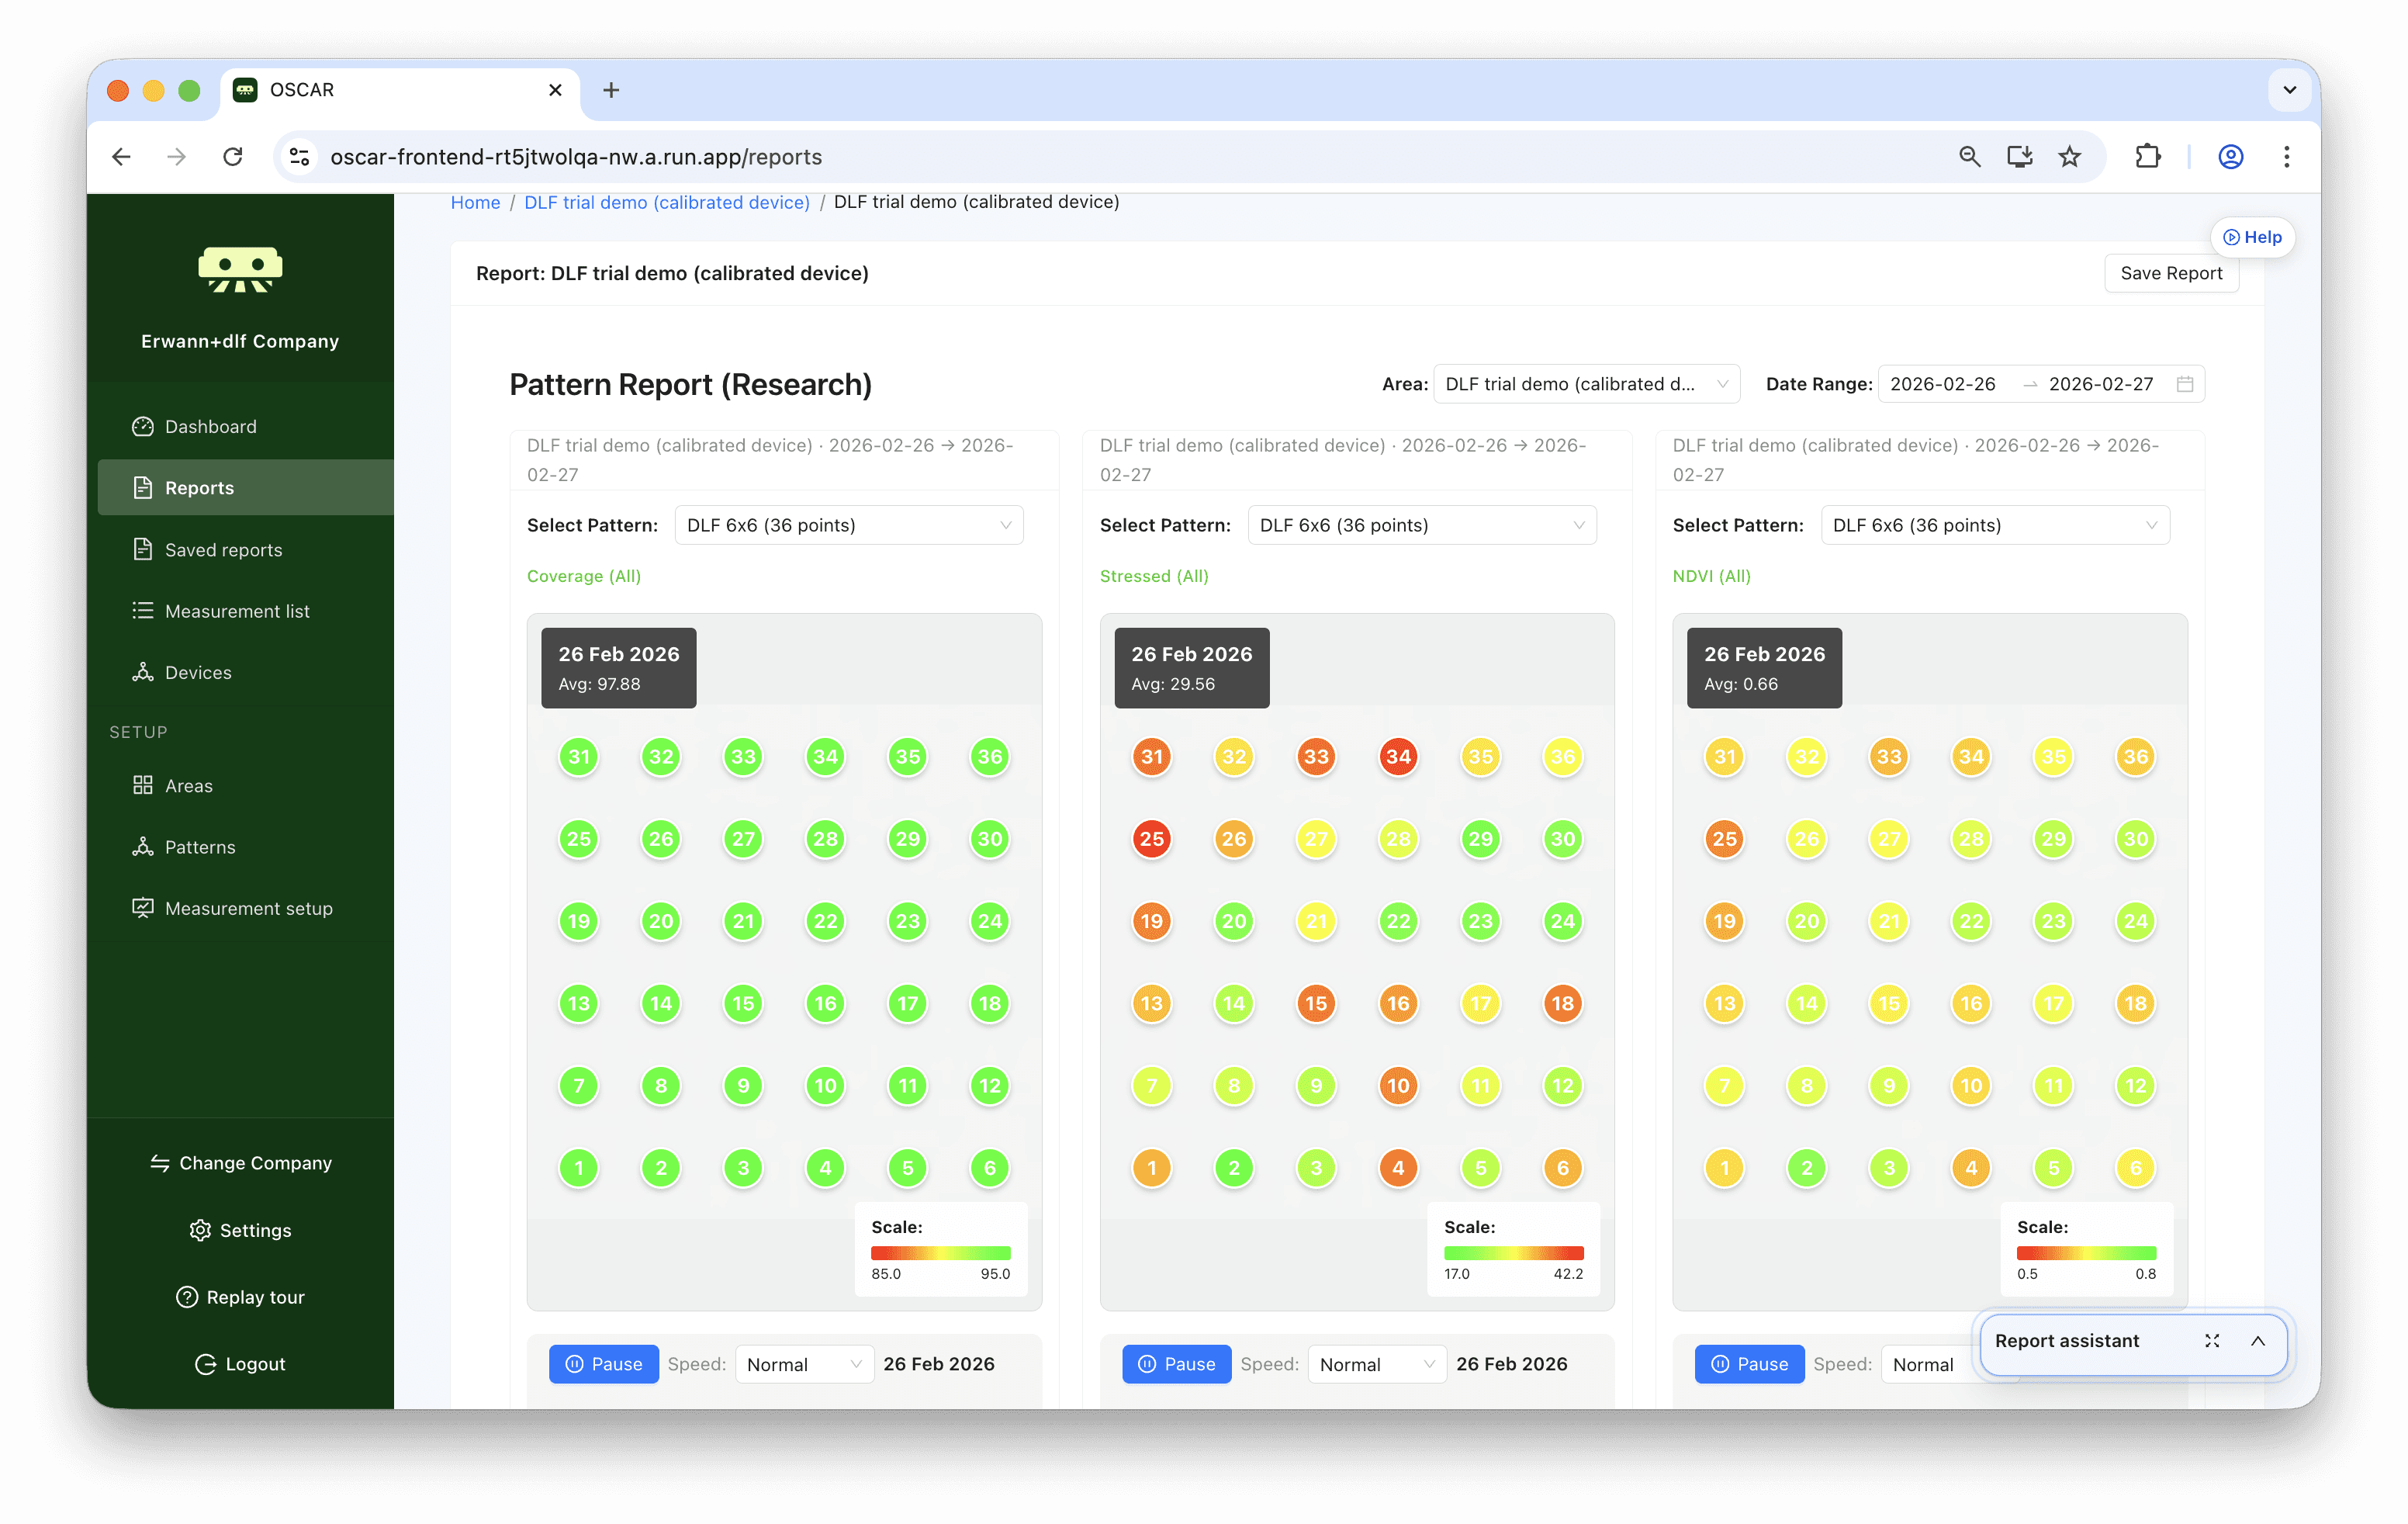Open Select Pattern dropdown in Coverage panel

pyautogui.click(x=848, y=526)
